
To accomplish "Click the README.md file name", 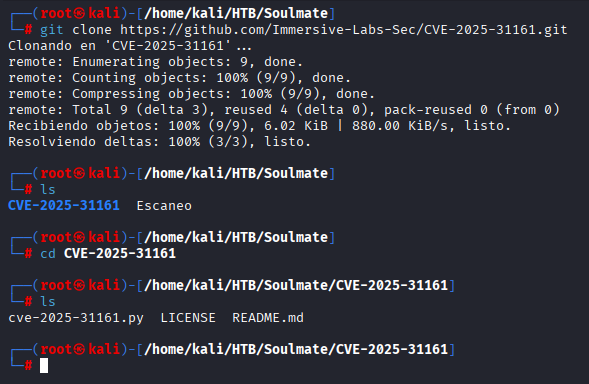I will click(x=268, y=318).
